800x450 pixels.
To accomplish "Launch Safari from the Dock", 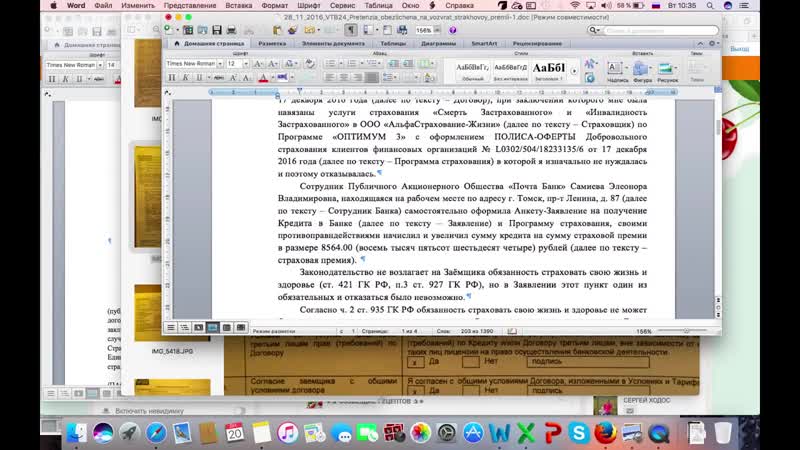I will (156, 433).
